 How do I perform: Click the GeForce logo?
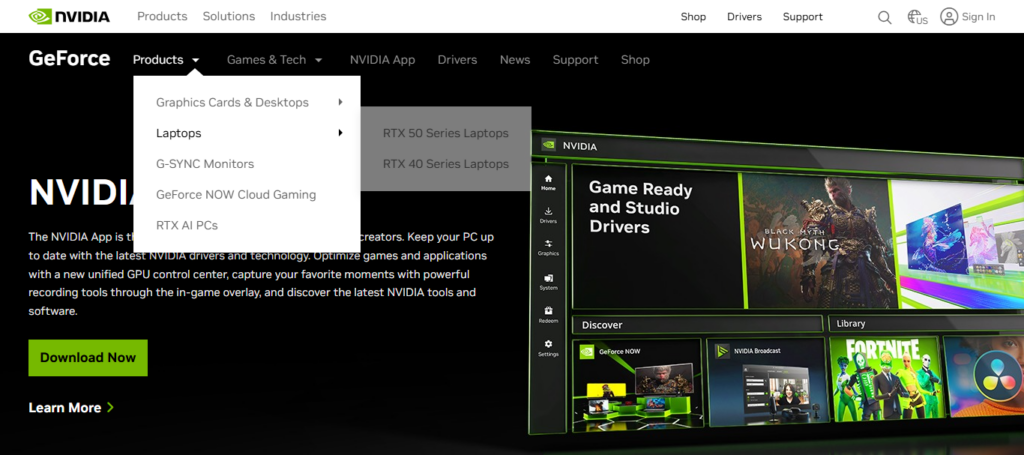pyautogui.click(x=69, y=59)
